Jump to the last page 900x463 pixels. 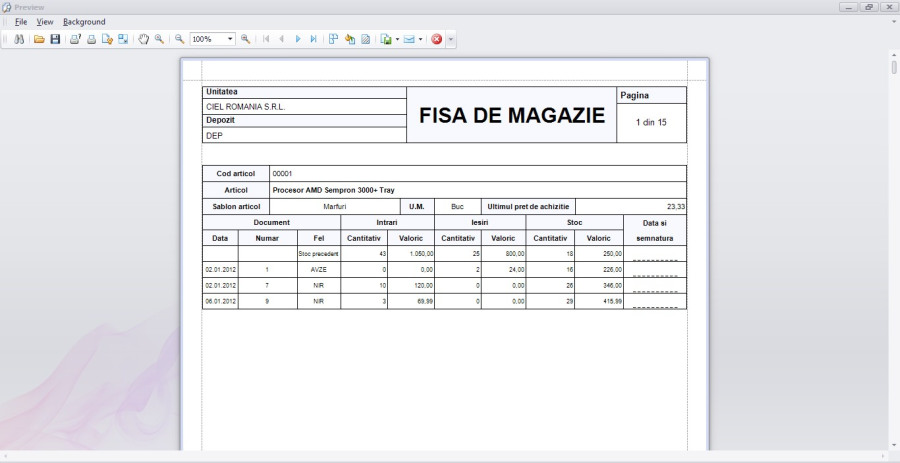(313, 39)
